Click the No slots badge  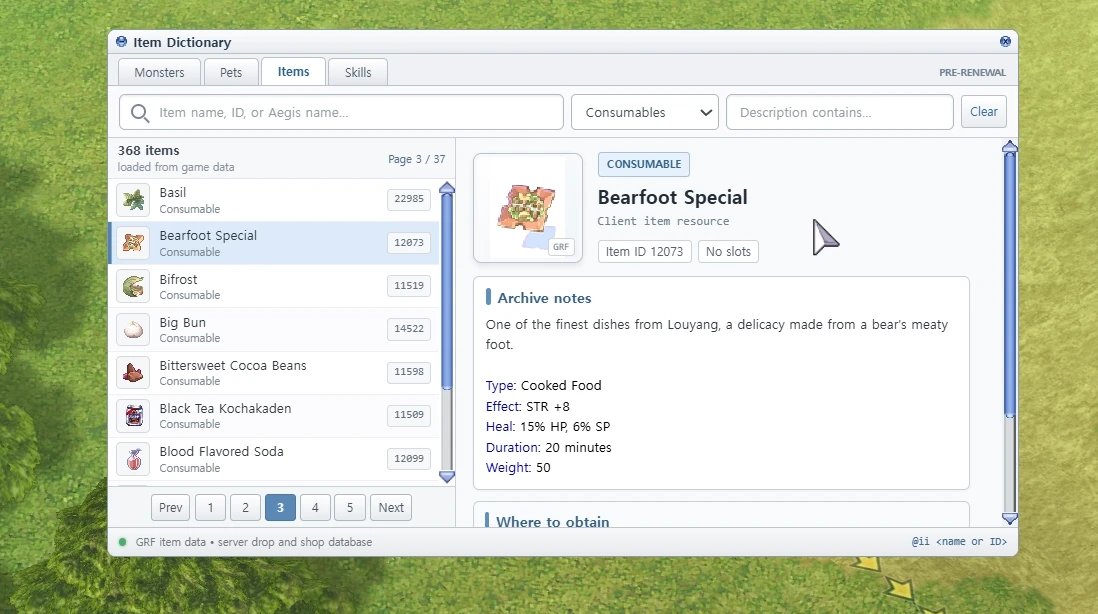click(728, 251)
